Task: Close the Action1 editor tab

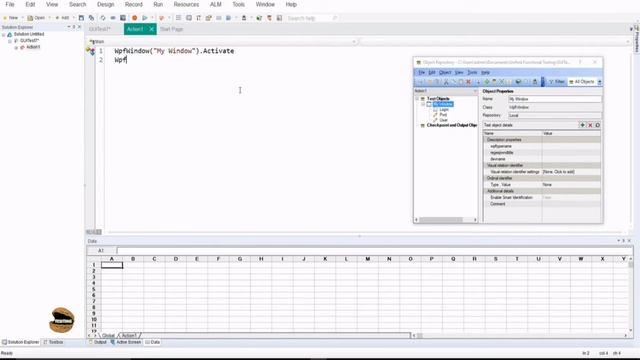Action: click(151, 29)
